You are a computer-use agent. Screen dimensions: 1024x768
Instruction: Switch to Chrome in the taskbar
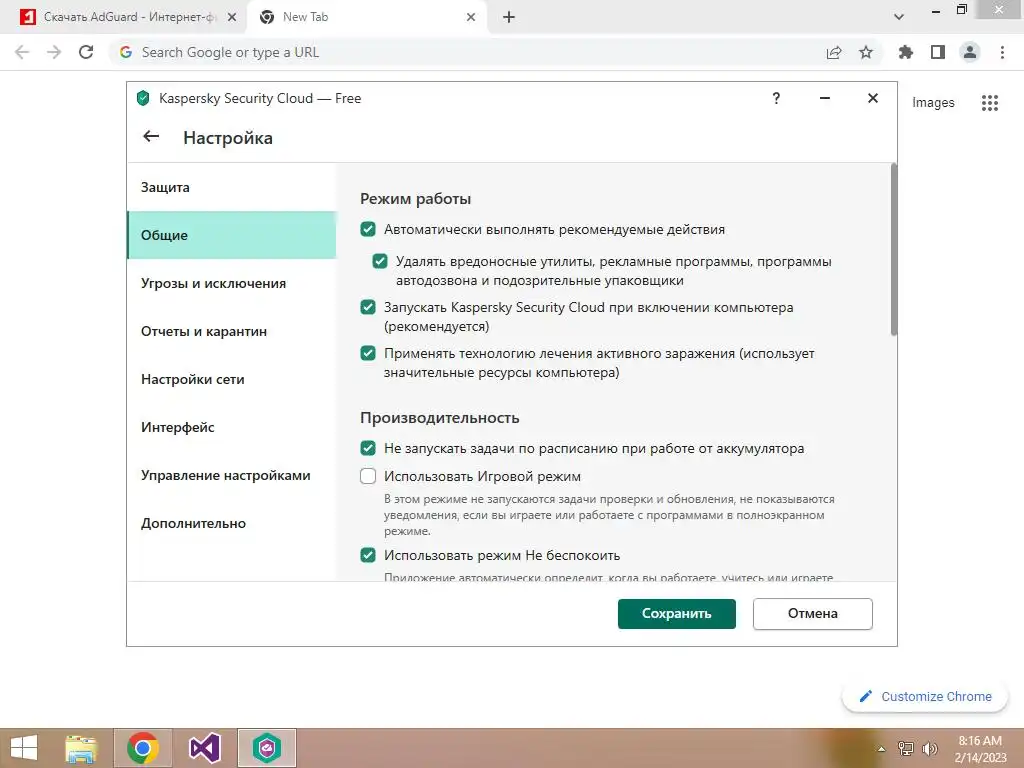coord(143,748)
